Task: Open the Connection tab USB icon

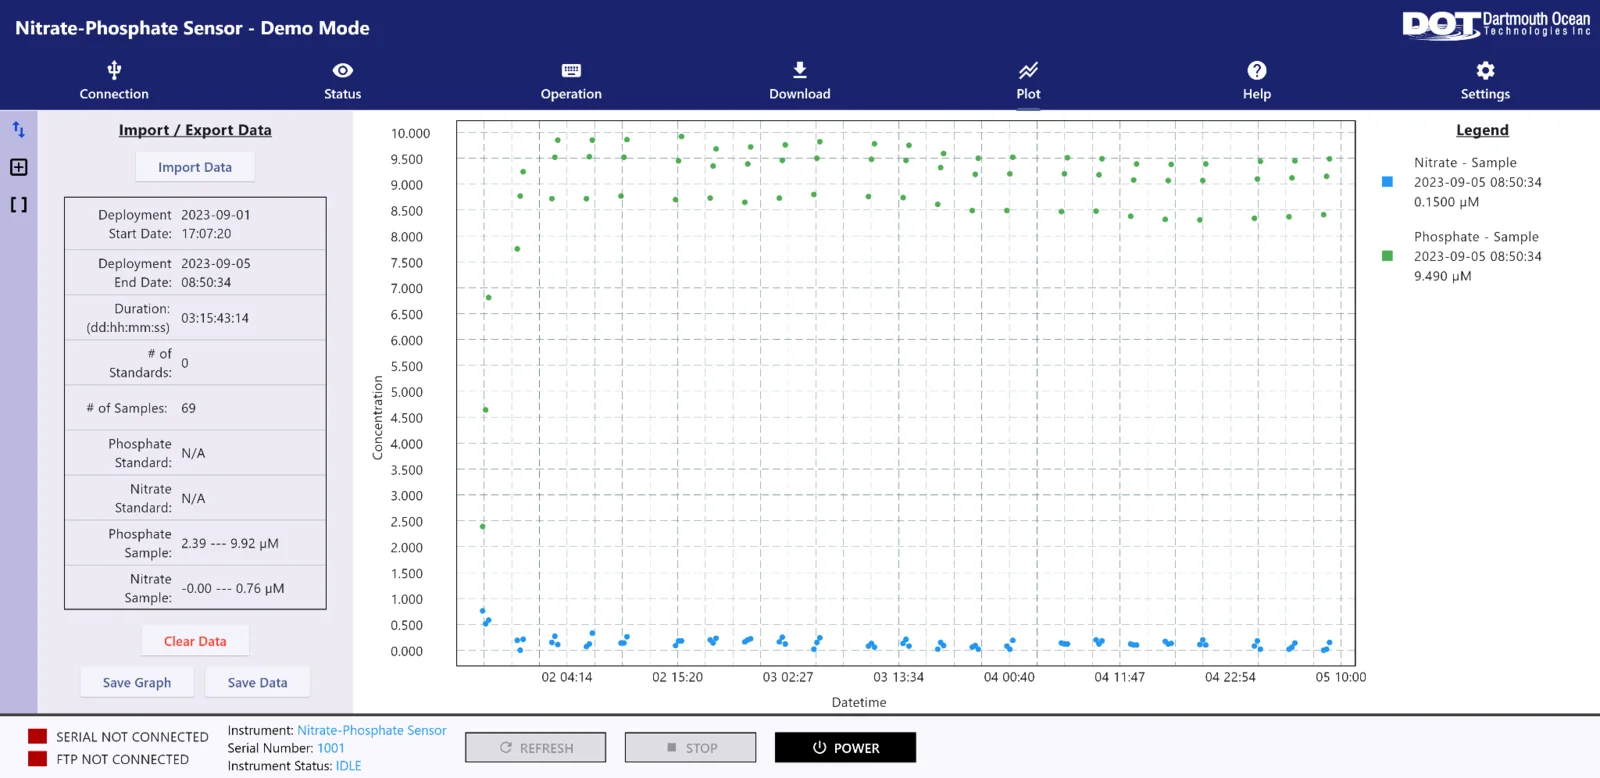Action: [114, 70]
